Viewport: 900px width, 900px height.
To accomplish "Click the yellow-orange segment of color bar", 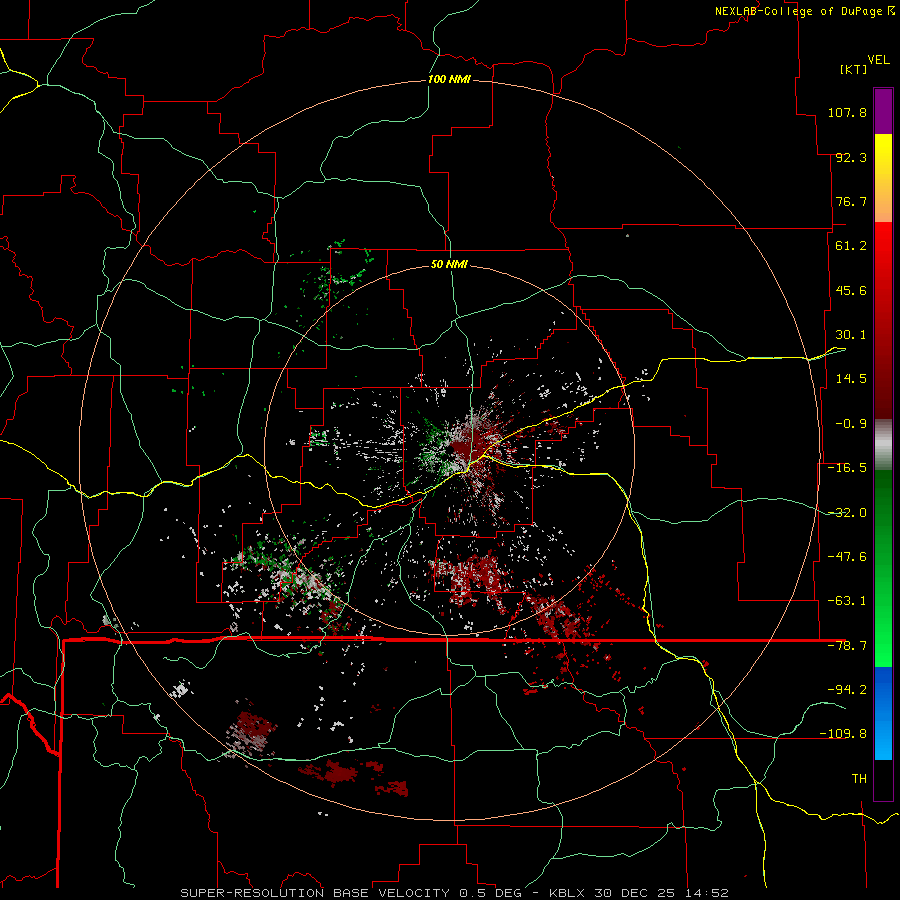I will click(x=883, y=178).
